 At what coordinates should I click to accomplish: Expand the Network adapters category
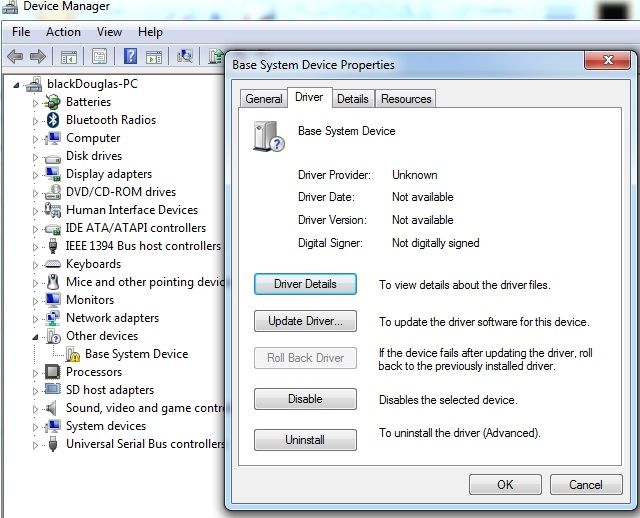point(36,318)
